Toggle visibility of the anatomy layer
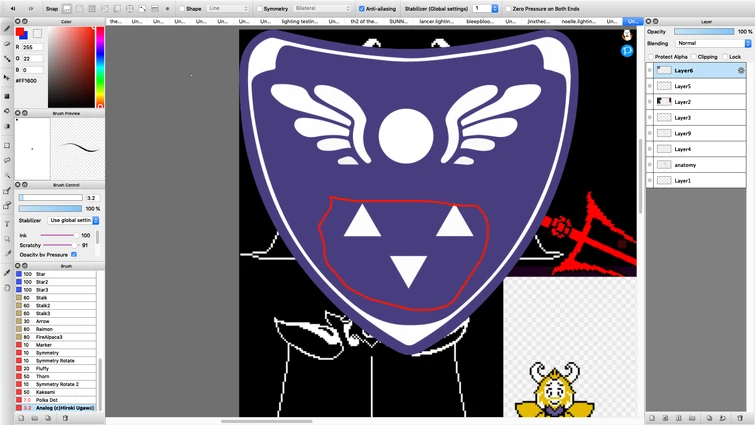 tap(650, 165)
